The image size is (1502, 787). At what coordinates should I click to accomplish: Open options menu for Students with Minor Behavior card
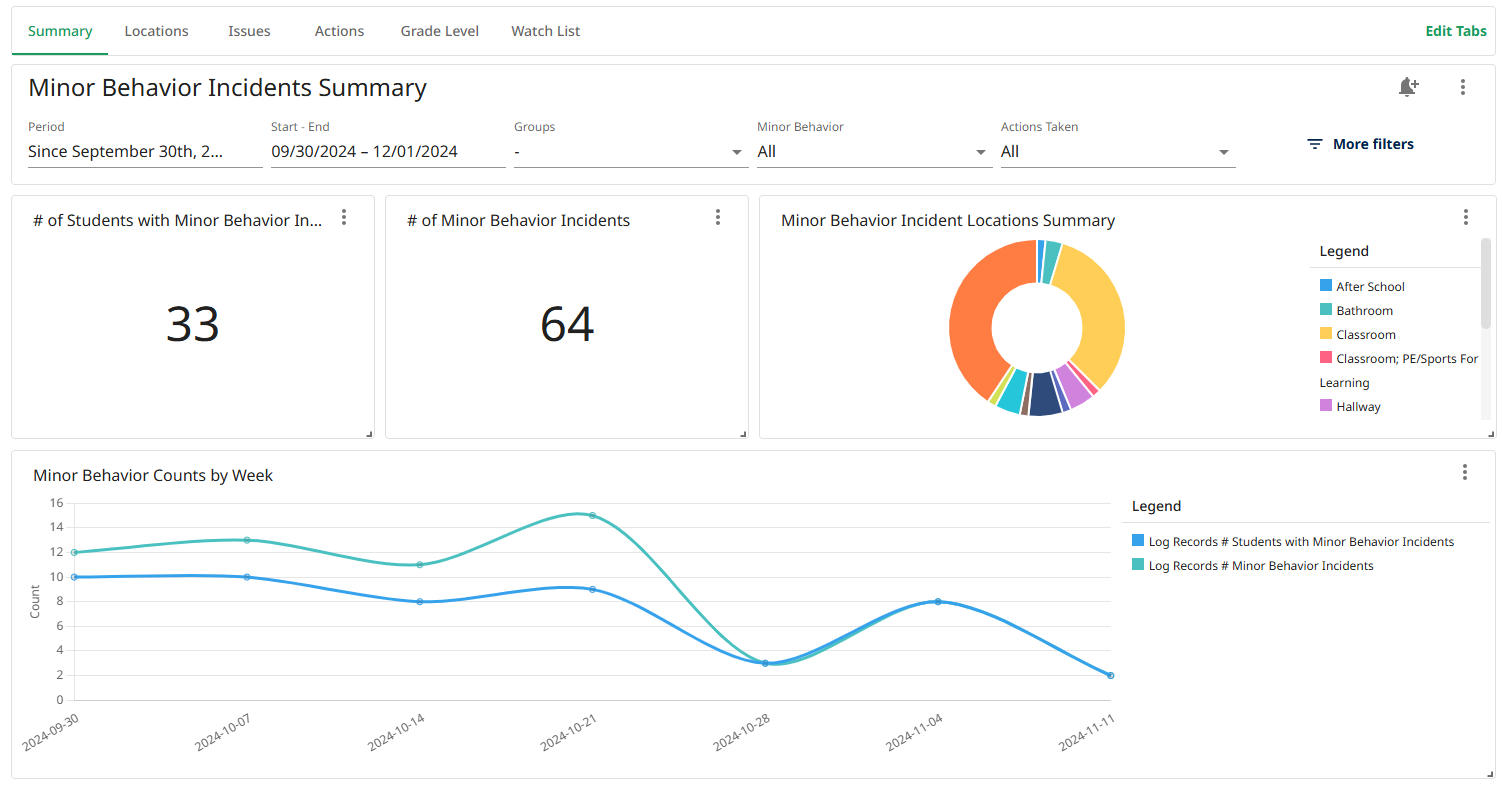pos(344,217)
